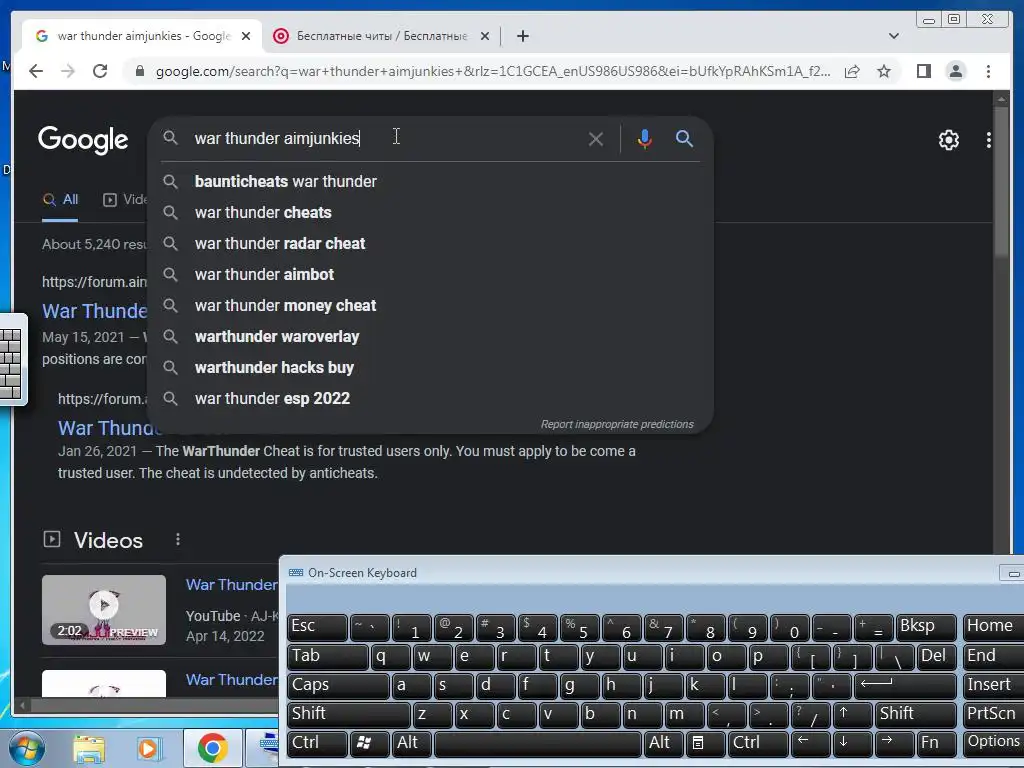Toggle the Fn key on On-Screen Keyboard
The image size is (1024, 768).
(936, 743)
